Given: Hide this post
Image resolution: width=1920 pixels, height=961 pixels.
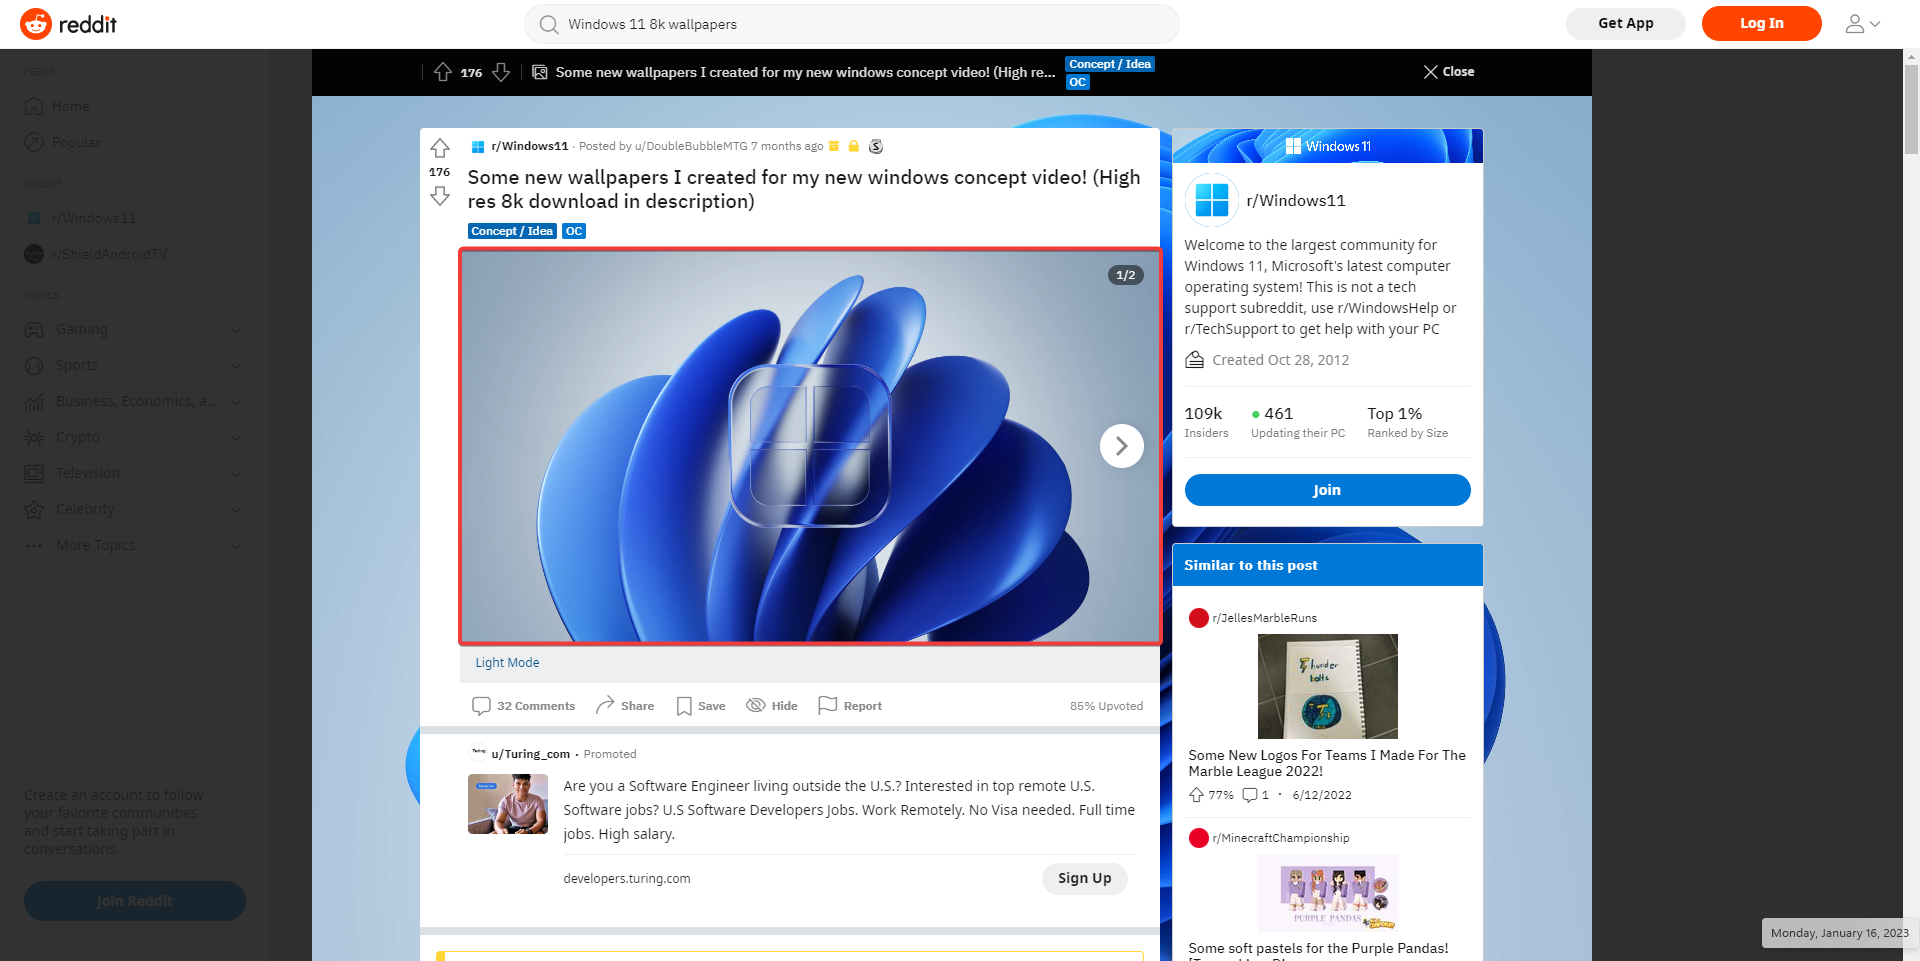Looking at the screenshot, I should (x=772, y=706).
